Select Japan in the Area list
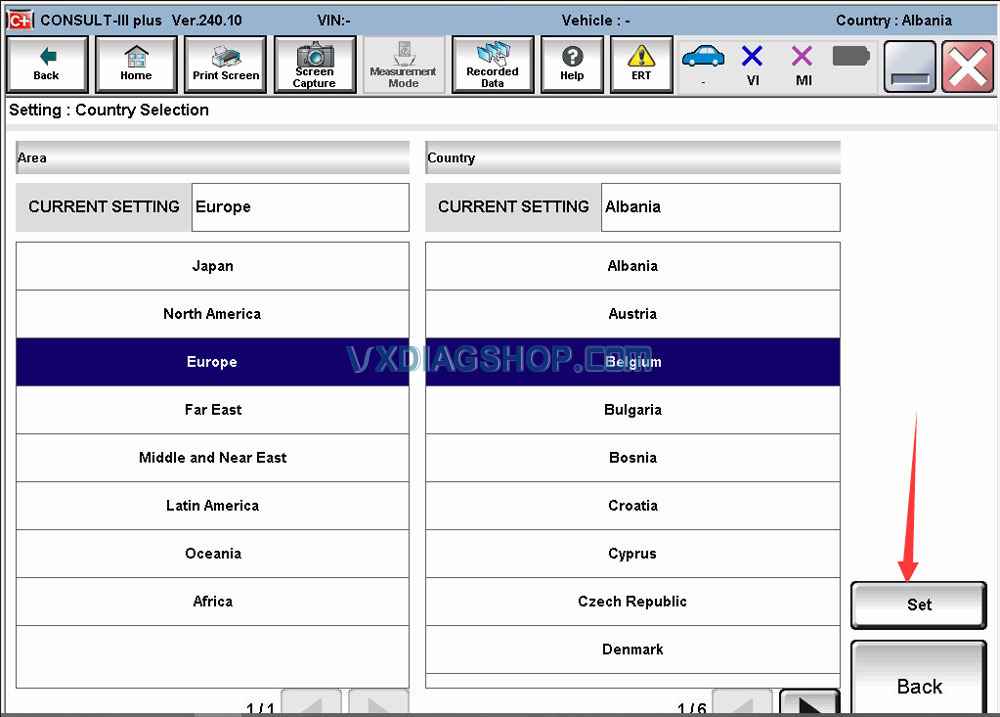 (x=212, y=266)
